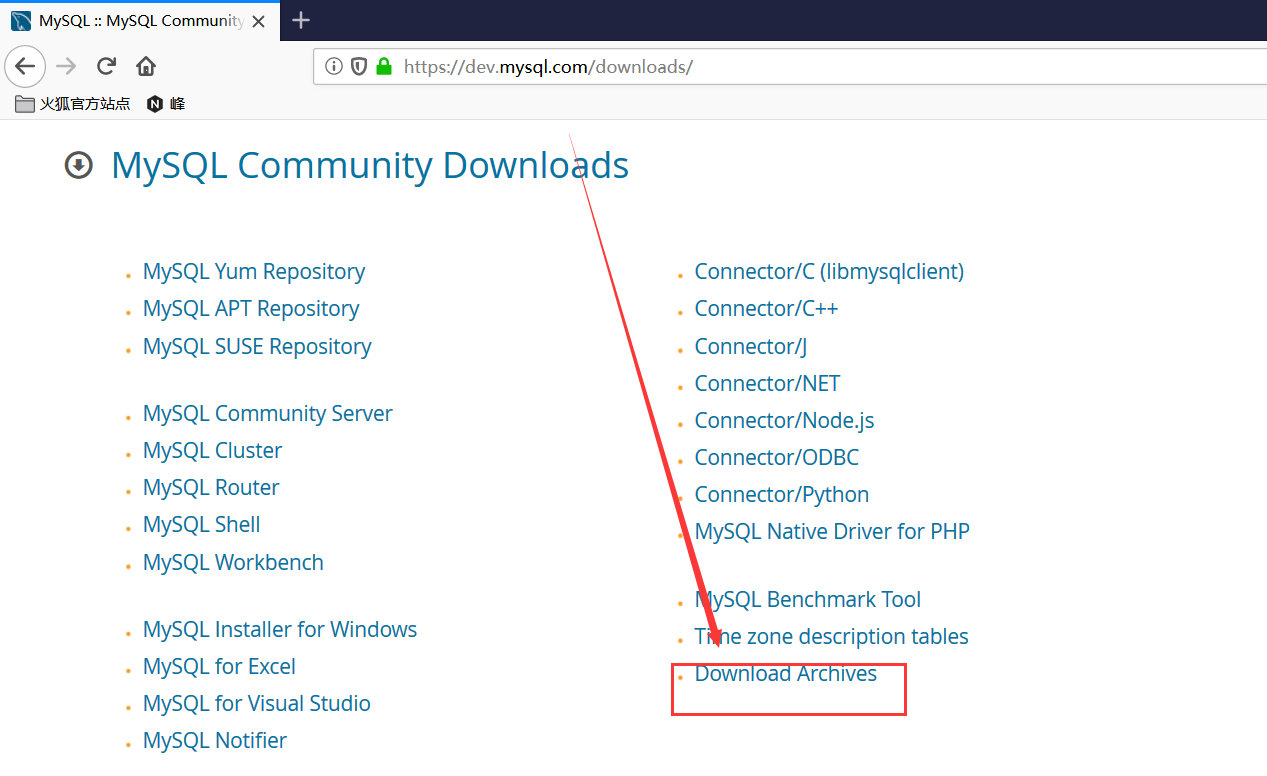Viewport: 1267px width, 776px height.
Task: Select the MySQL Community Downloads browser tab
Action: point(140,21)
